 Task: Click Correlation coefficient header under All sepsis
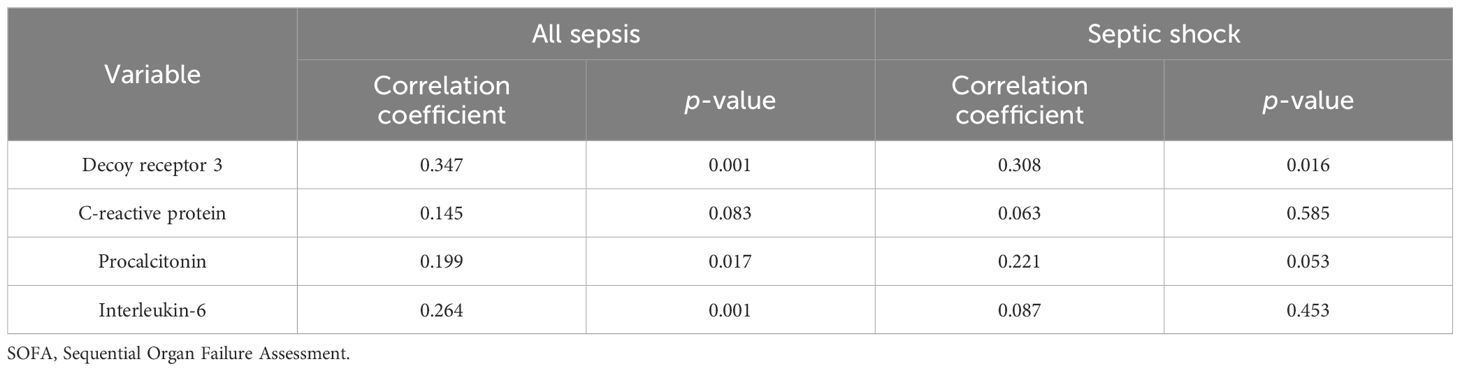(x=441, y=100)
